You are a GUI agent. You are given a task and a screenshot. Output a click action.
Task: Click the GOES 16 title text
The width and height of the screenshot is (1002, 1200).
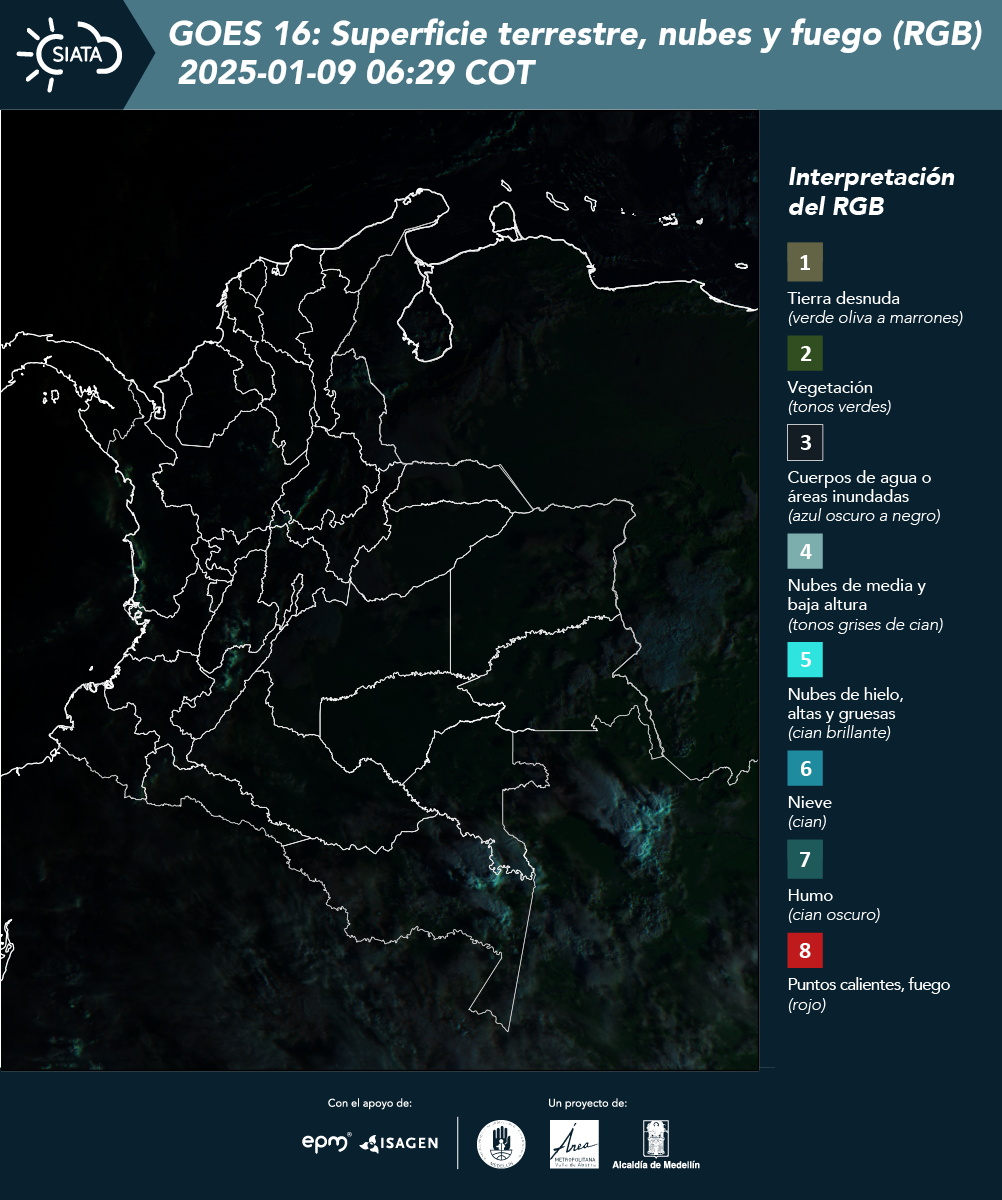[576, 35]
